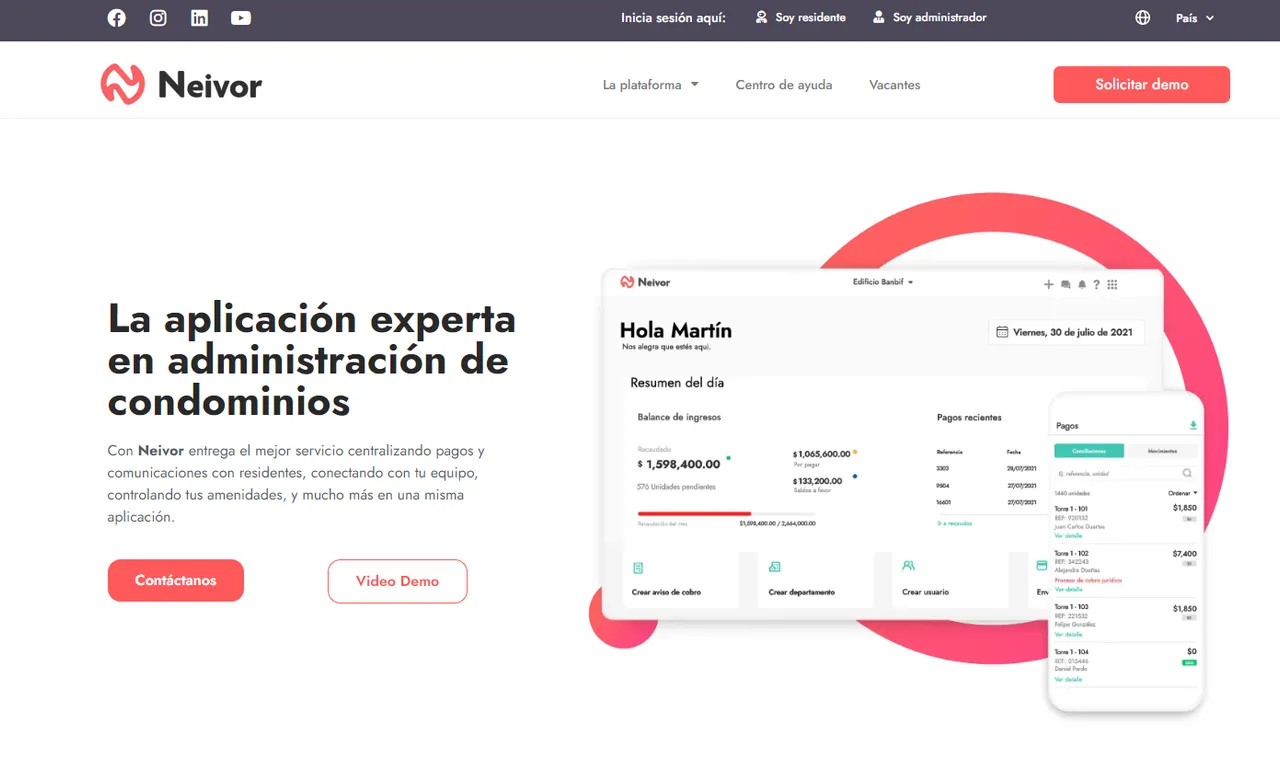
Task: Click the Torre 1 - 103 payment row
Action: pos(1126,620)
